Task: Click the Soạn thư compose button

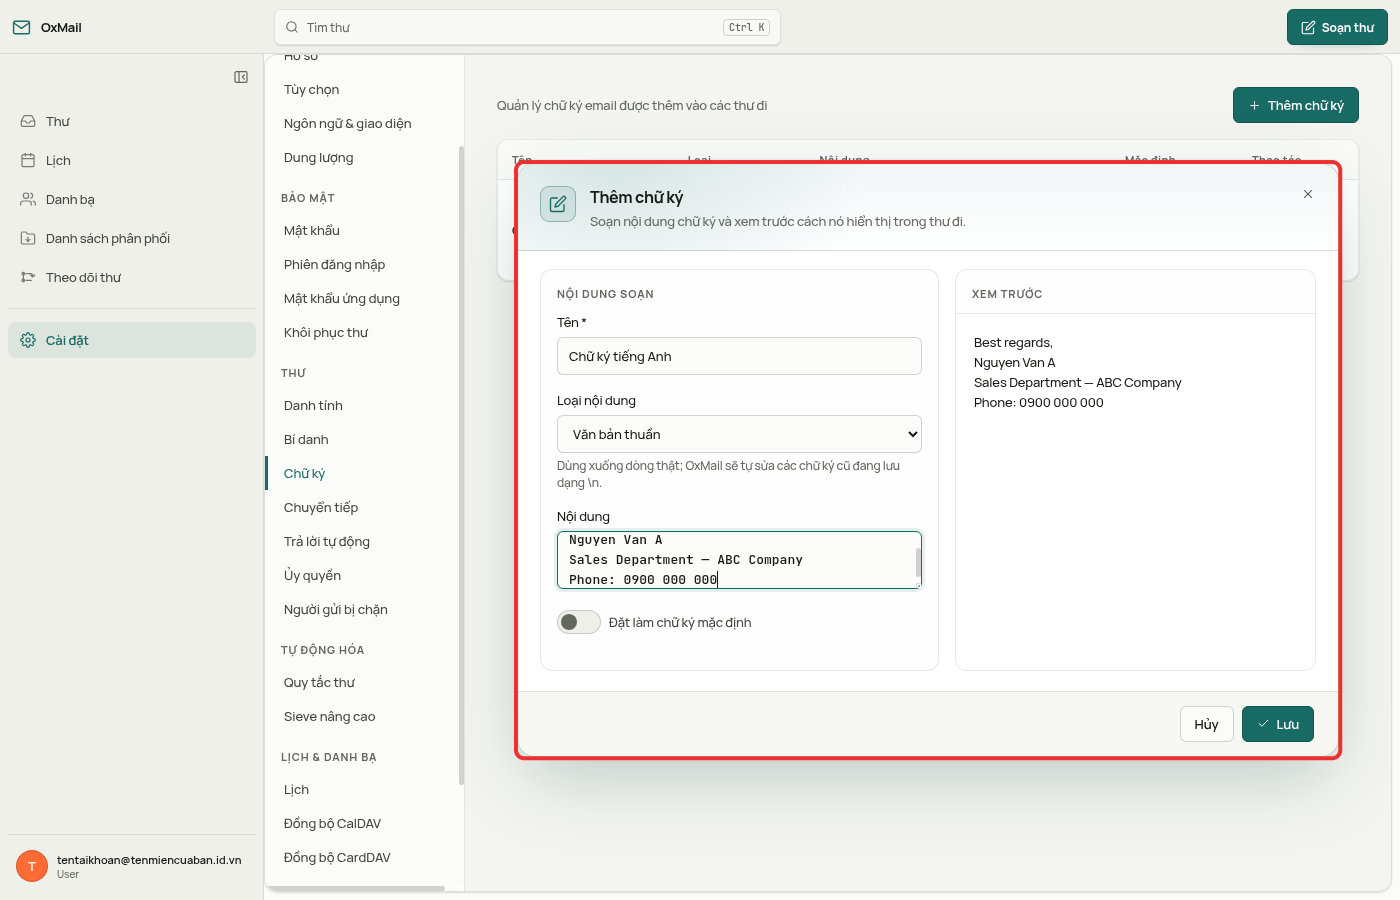Action: pos(1337,27)
